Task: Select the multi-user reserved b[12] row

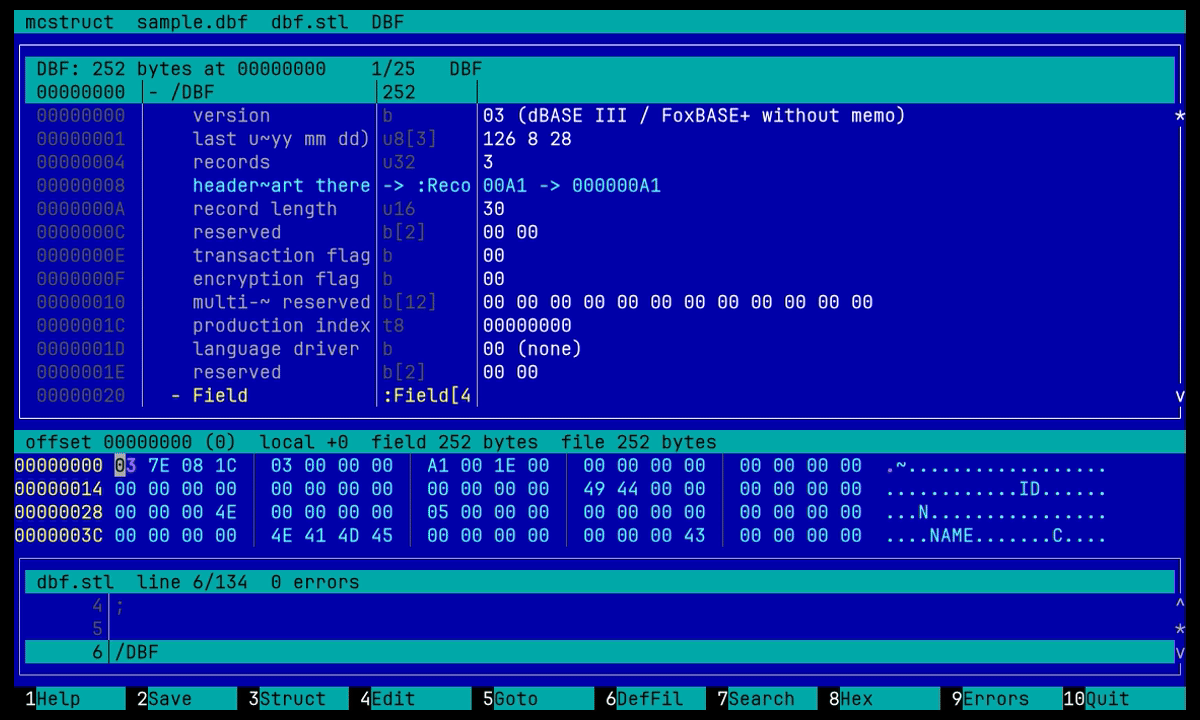Action: [599, 302]
